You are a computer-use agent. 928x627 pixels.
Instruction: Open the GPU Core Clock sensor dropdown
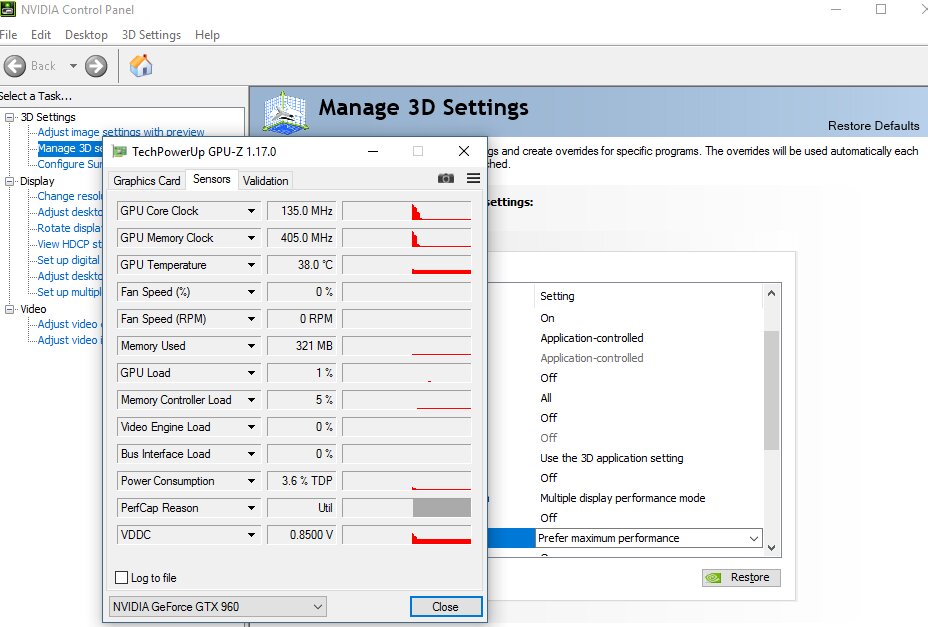[x=251, y=211]
